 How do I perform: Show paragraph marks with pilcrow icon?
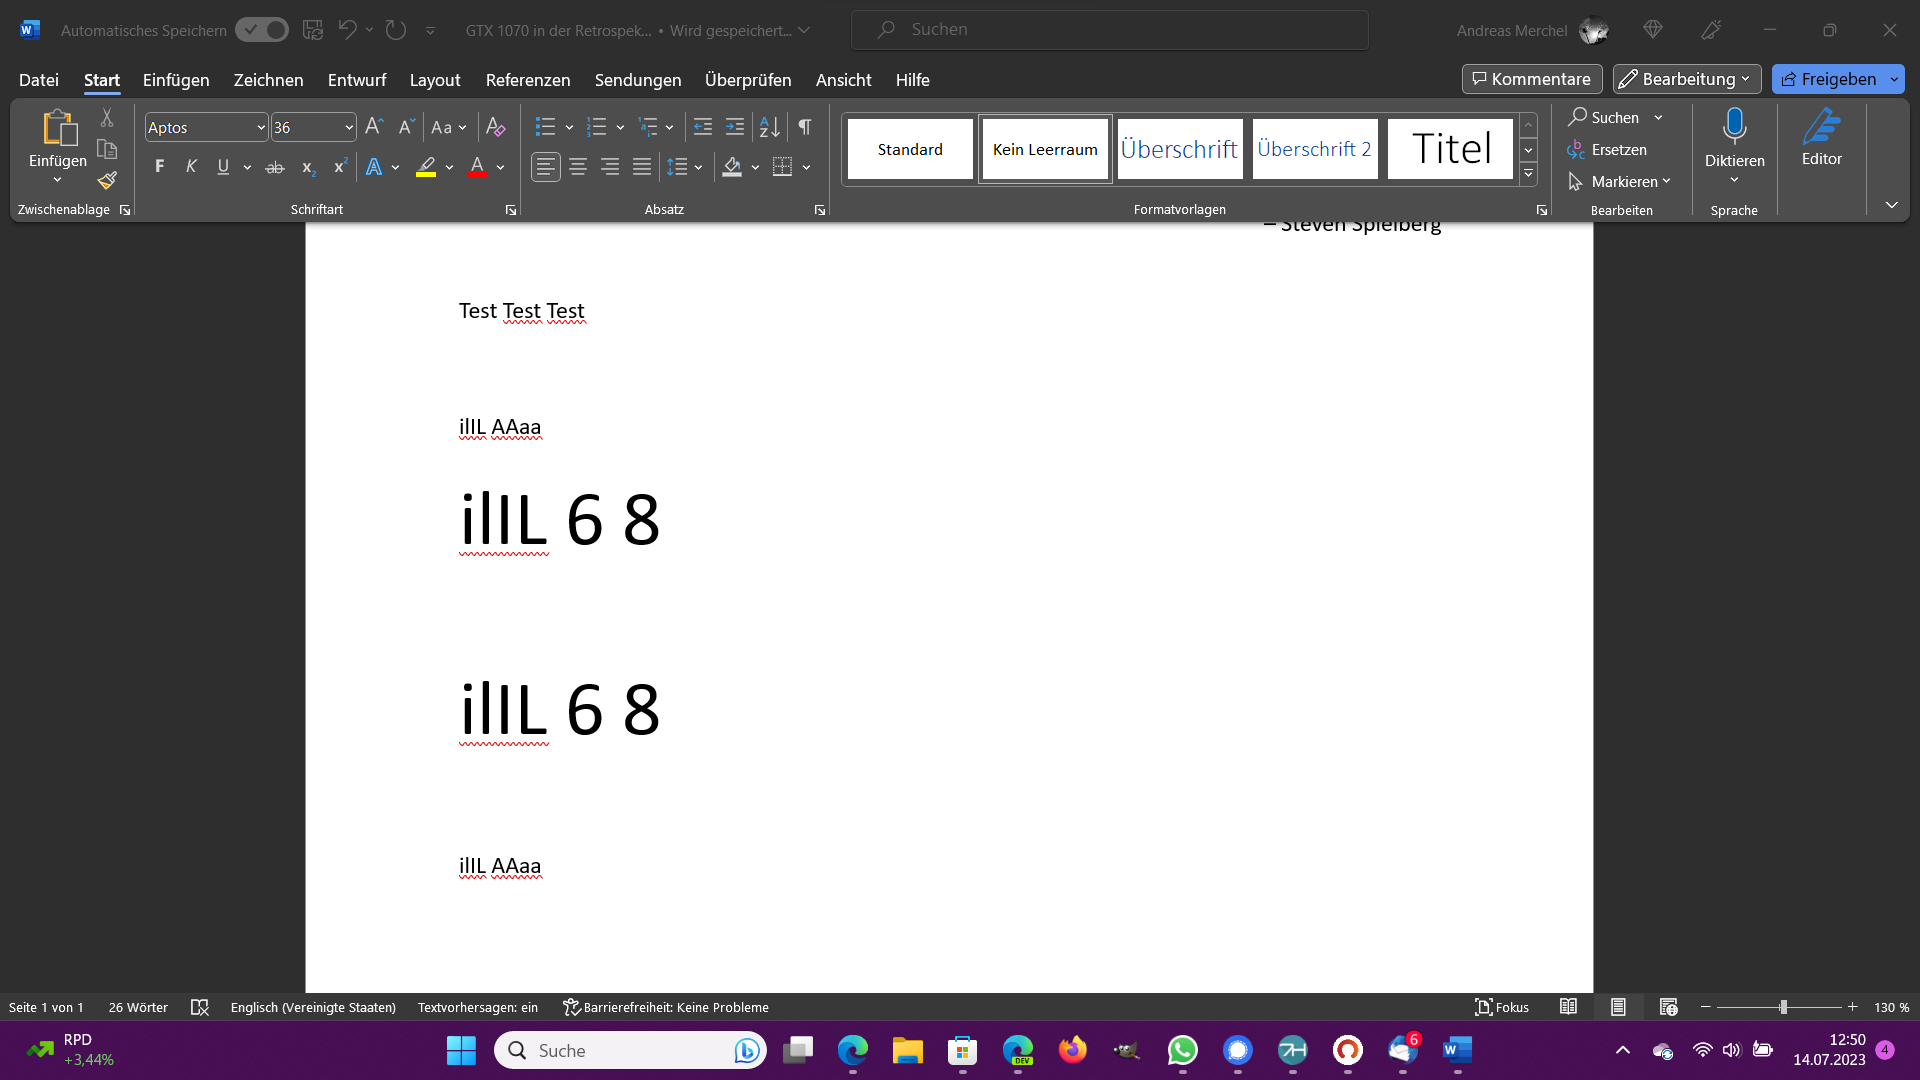pyautogui.click(x=805, y=127)
